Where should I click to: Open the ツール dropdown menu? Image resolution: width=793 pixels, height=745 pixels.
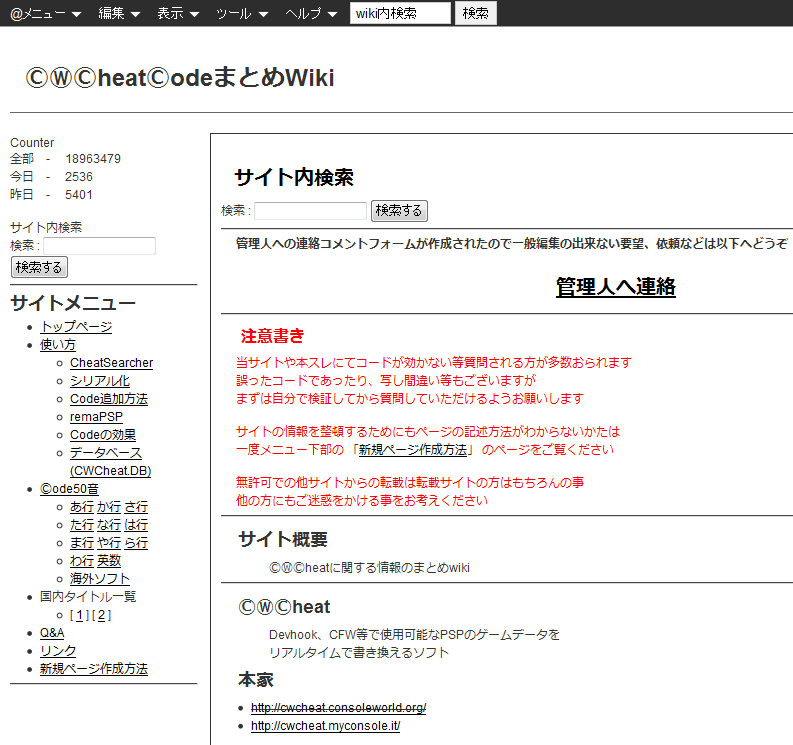tap(242, 14)
